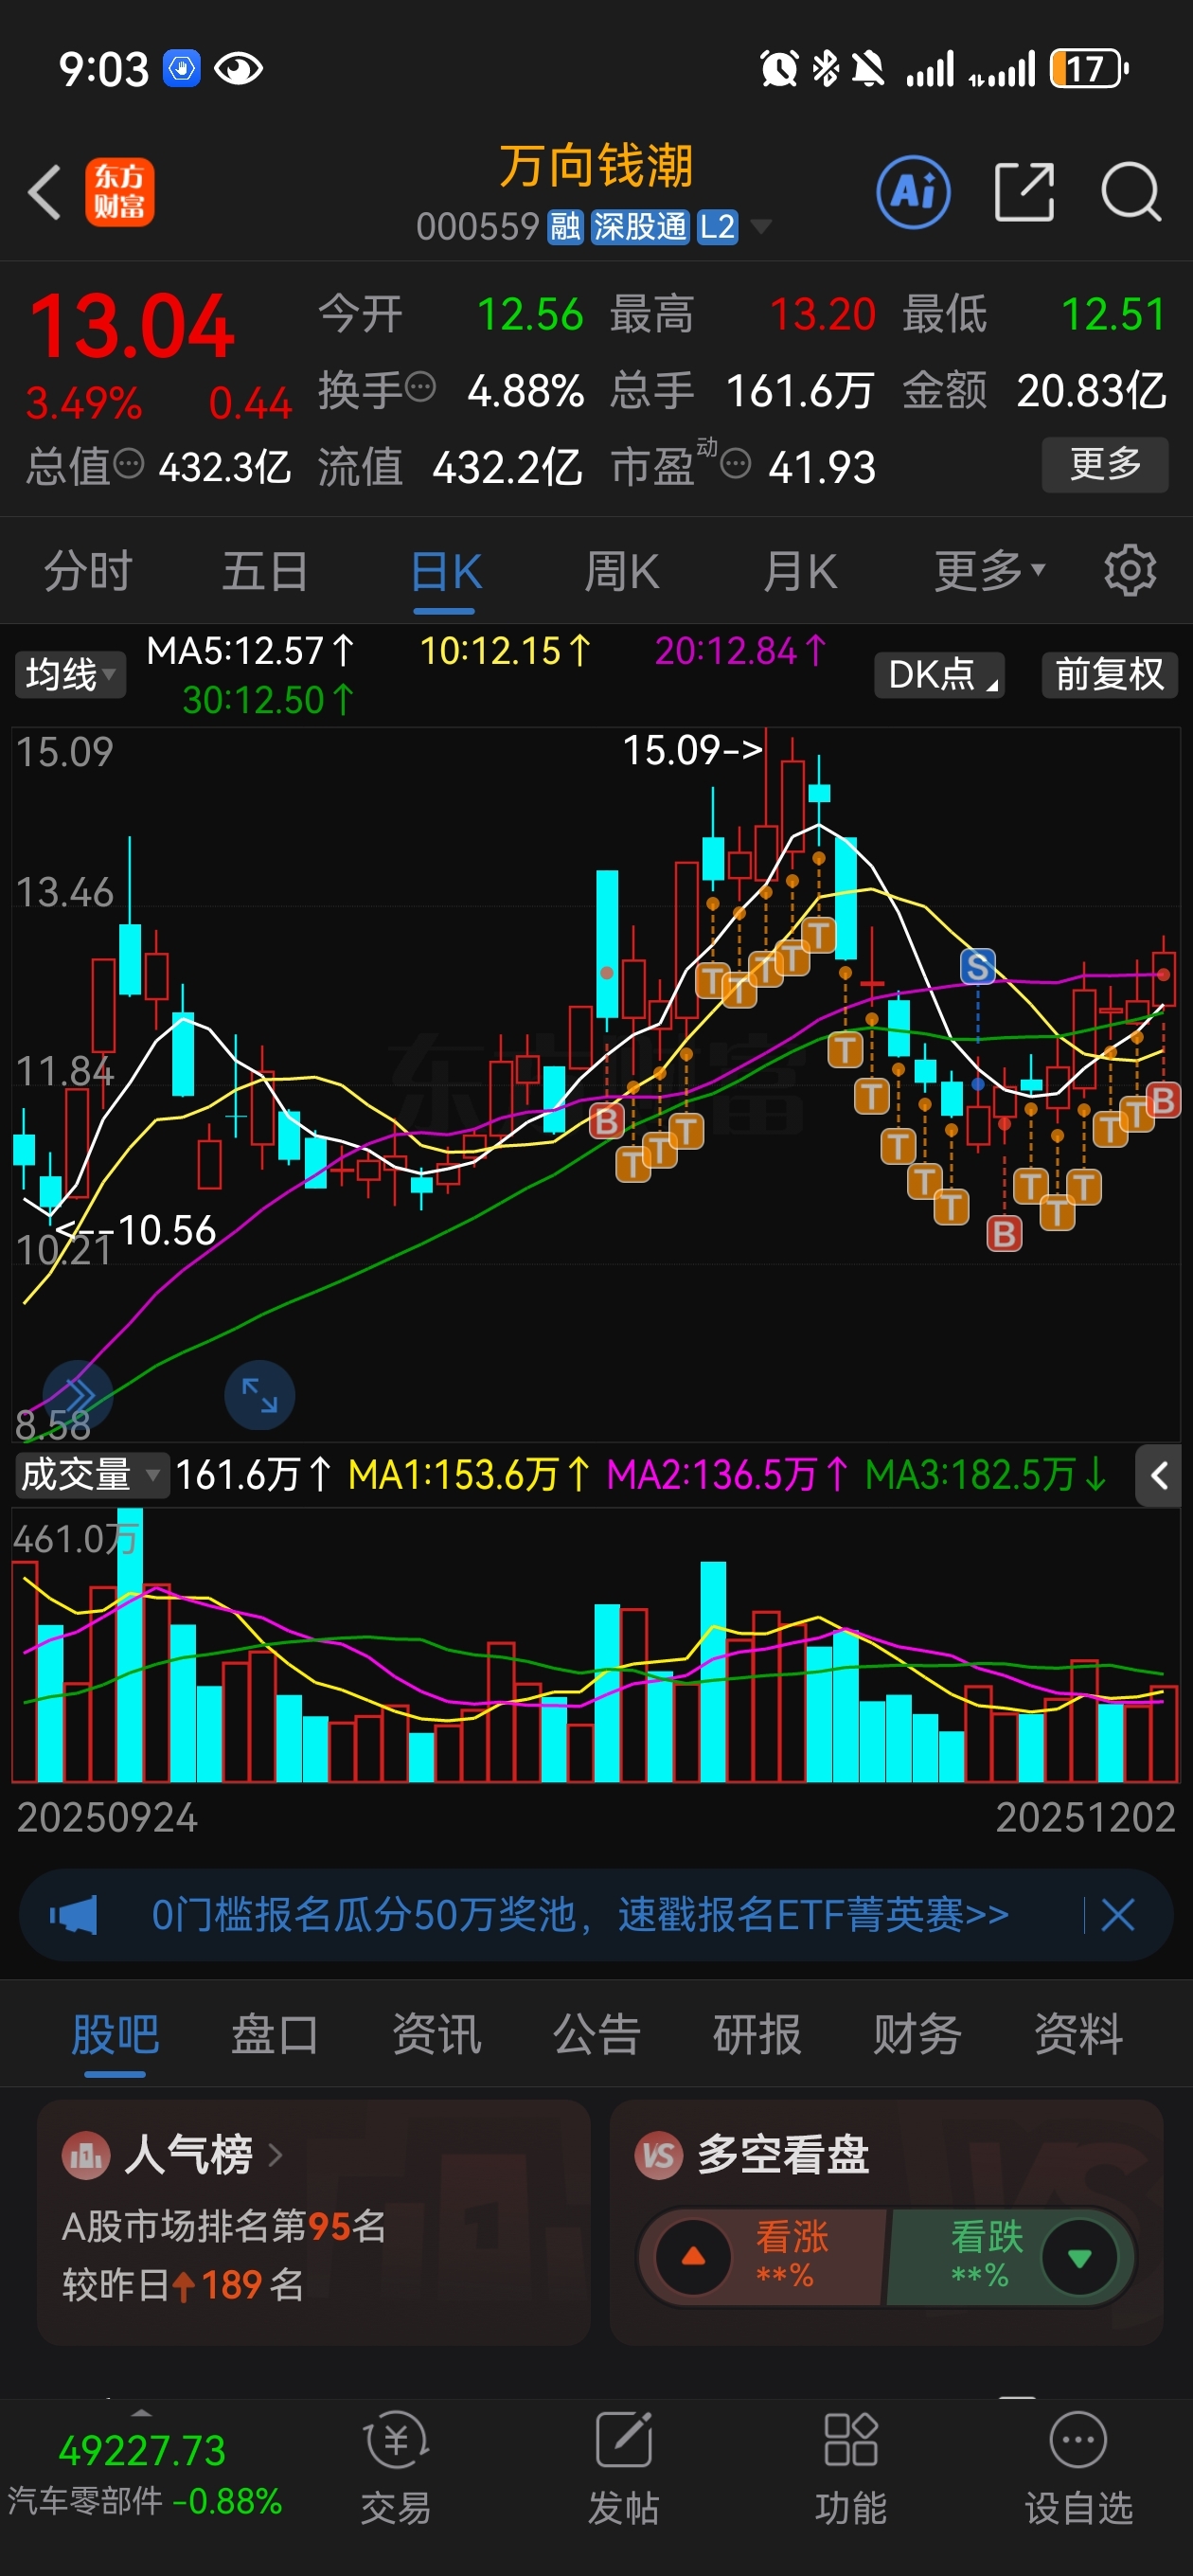Switch to 月K tab
This screenshot has height=2576, width=1193.
[x=800, y=571]
